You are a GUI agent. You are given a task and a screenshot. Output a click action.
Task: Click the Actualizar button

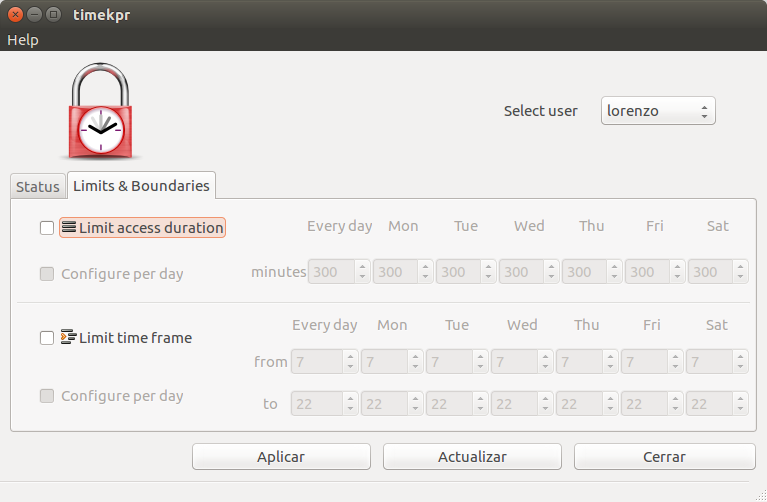pyautogui.click(x=472, y=456)
